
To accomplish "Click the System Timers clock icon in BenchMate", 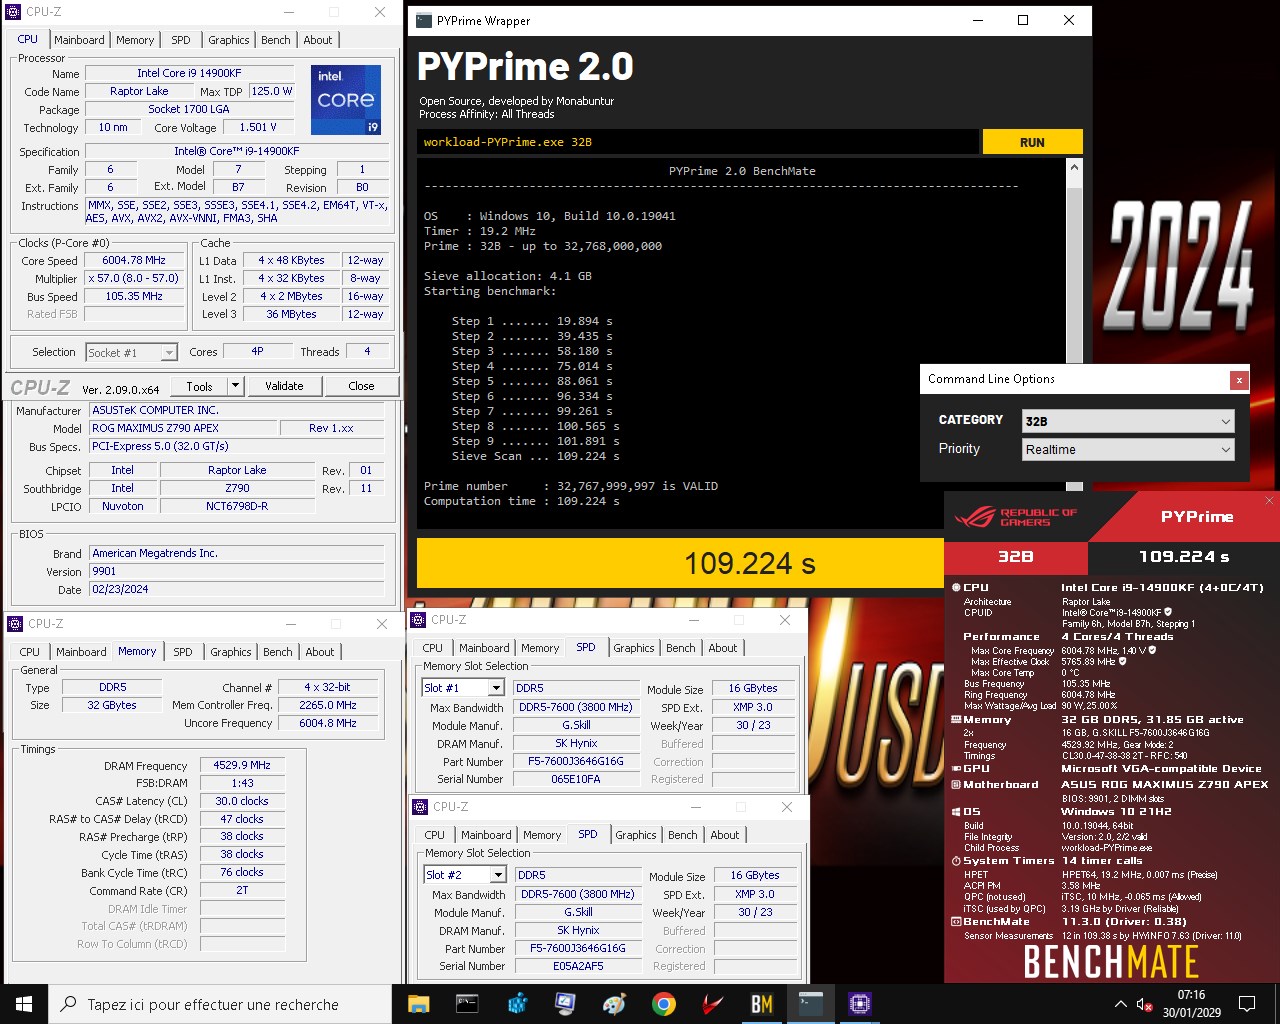I will click(x=955, y=861).
